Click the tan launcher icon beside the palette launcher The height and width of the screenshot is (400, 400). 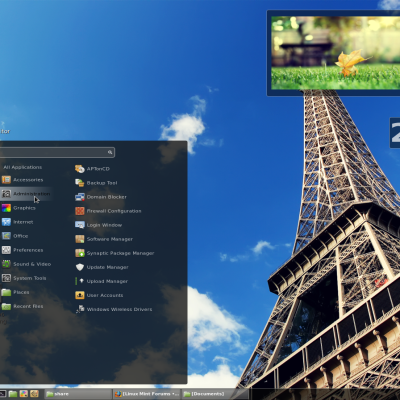[x=34, y=394]
